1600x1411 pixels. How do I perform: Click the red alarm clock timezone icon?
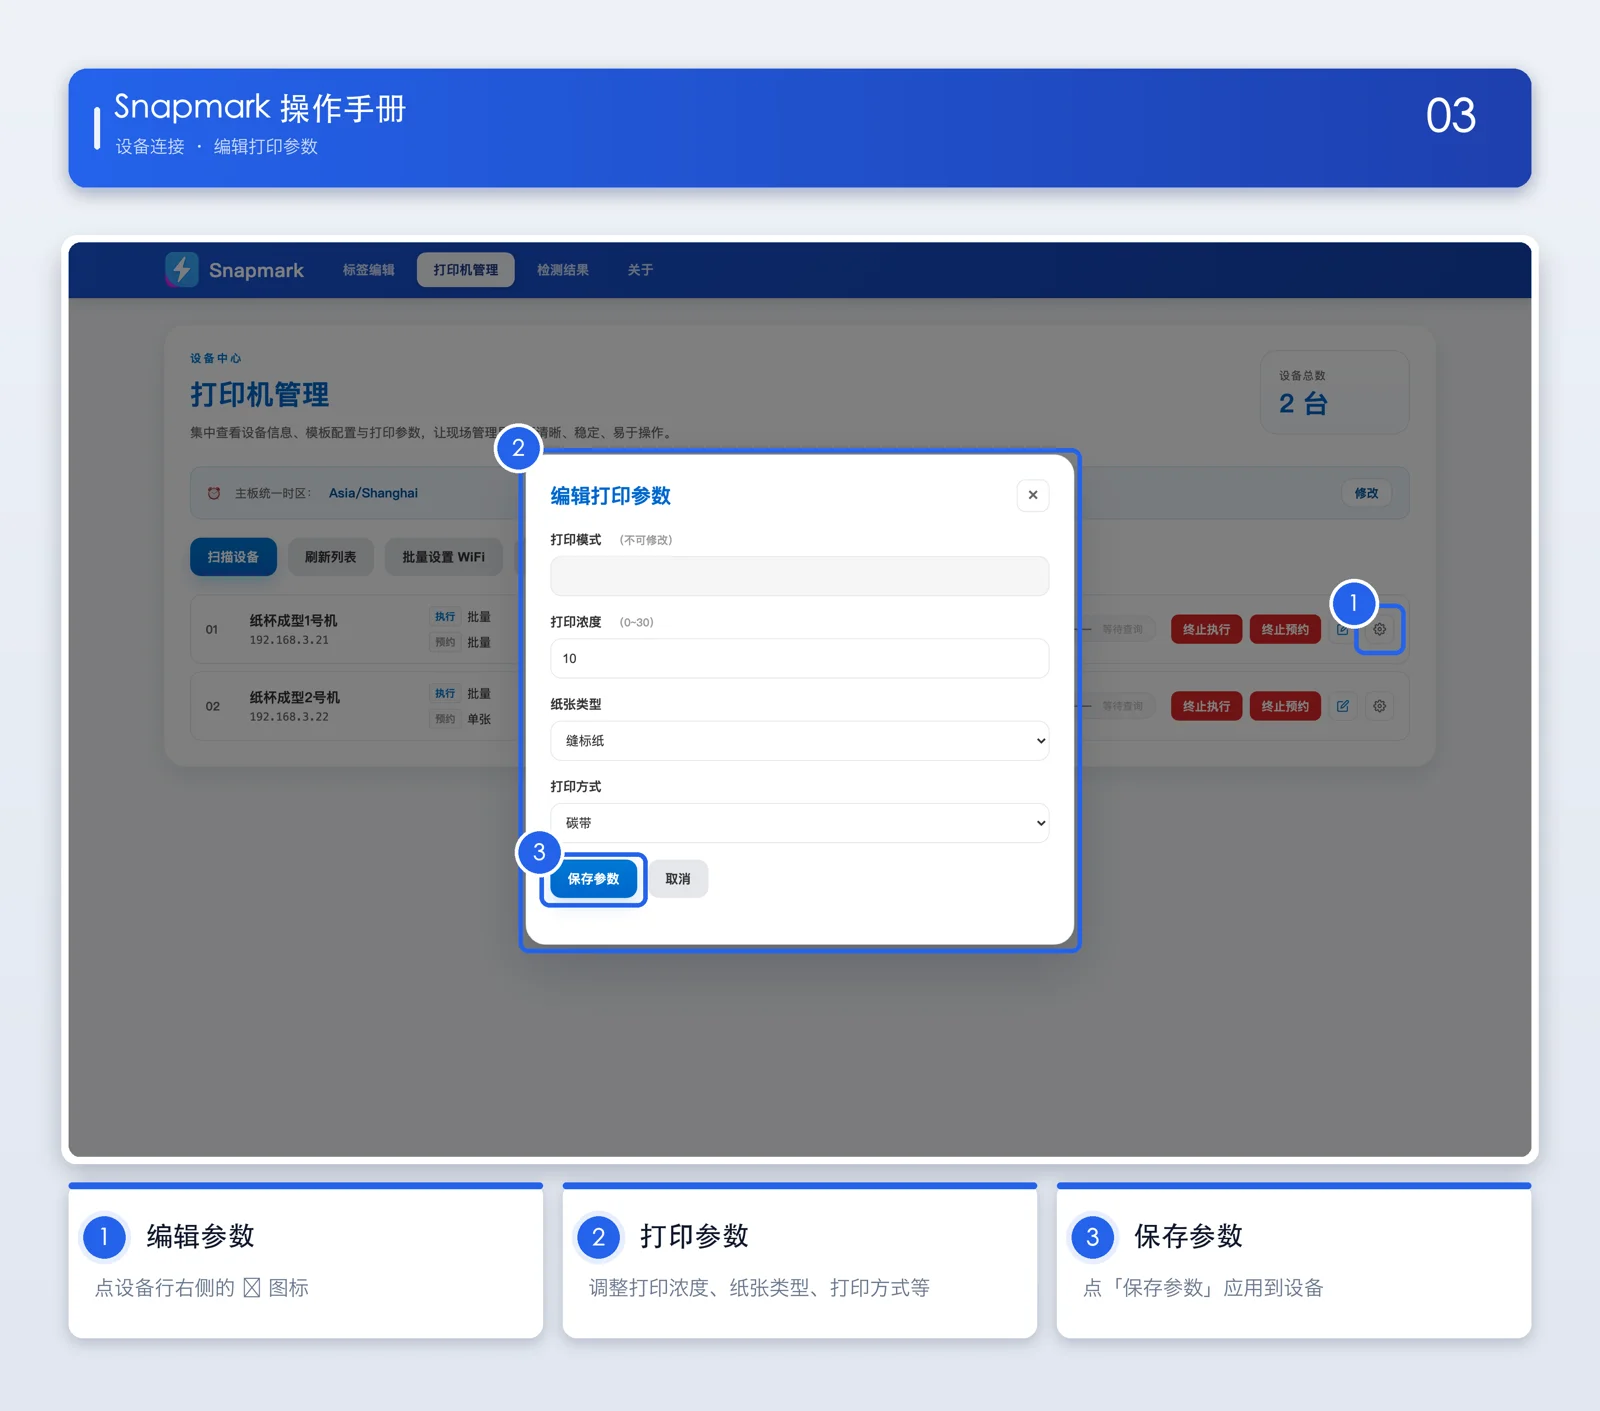[x=214, y=493]
